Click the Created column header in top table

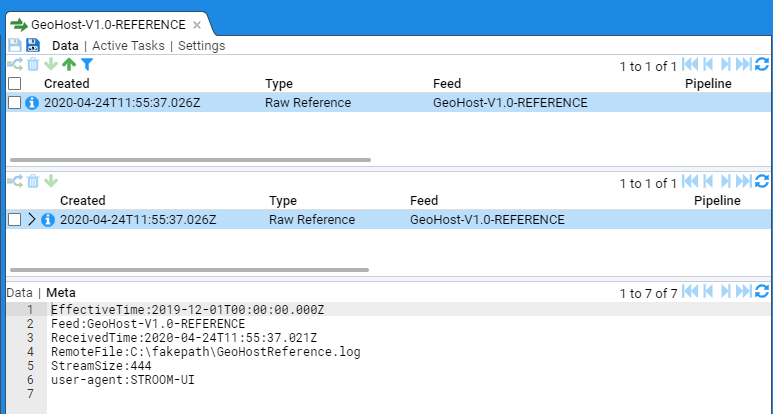tap(66, 84)
